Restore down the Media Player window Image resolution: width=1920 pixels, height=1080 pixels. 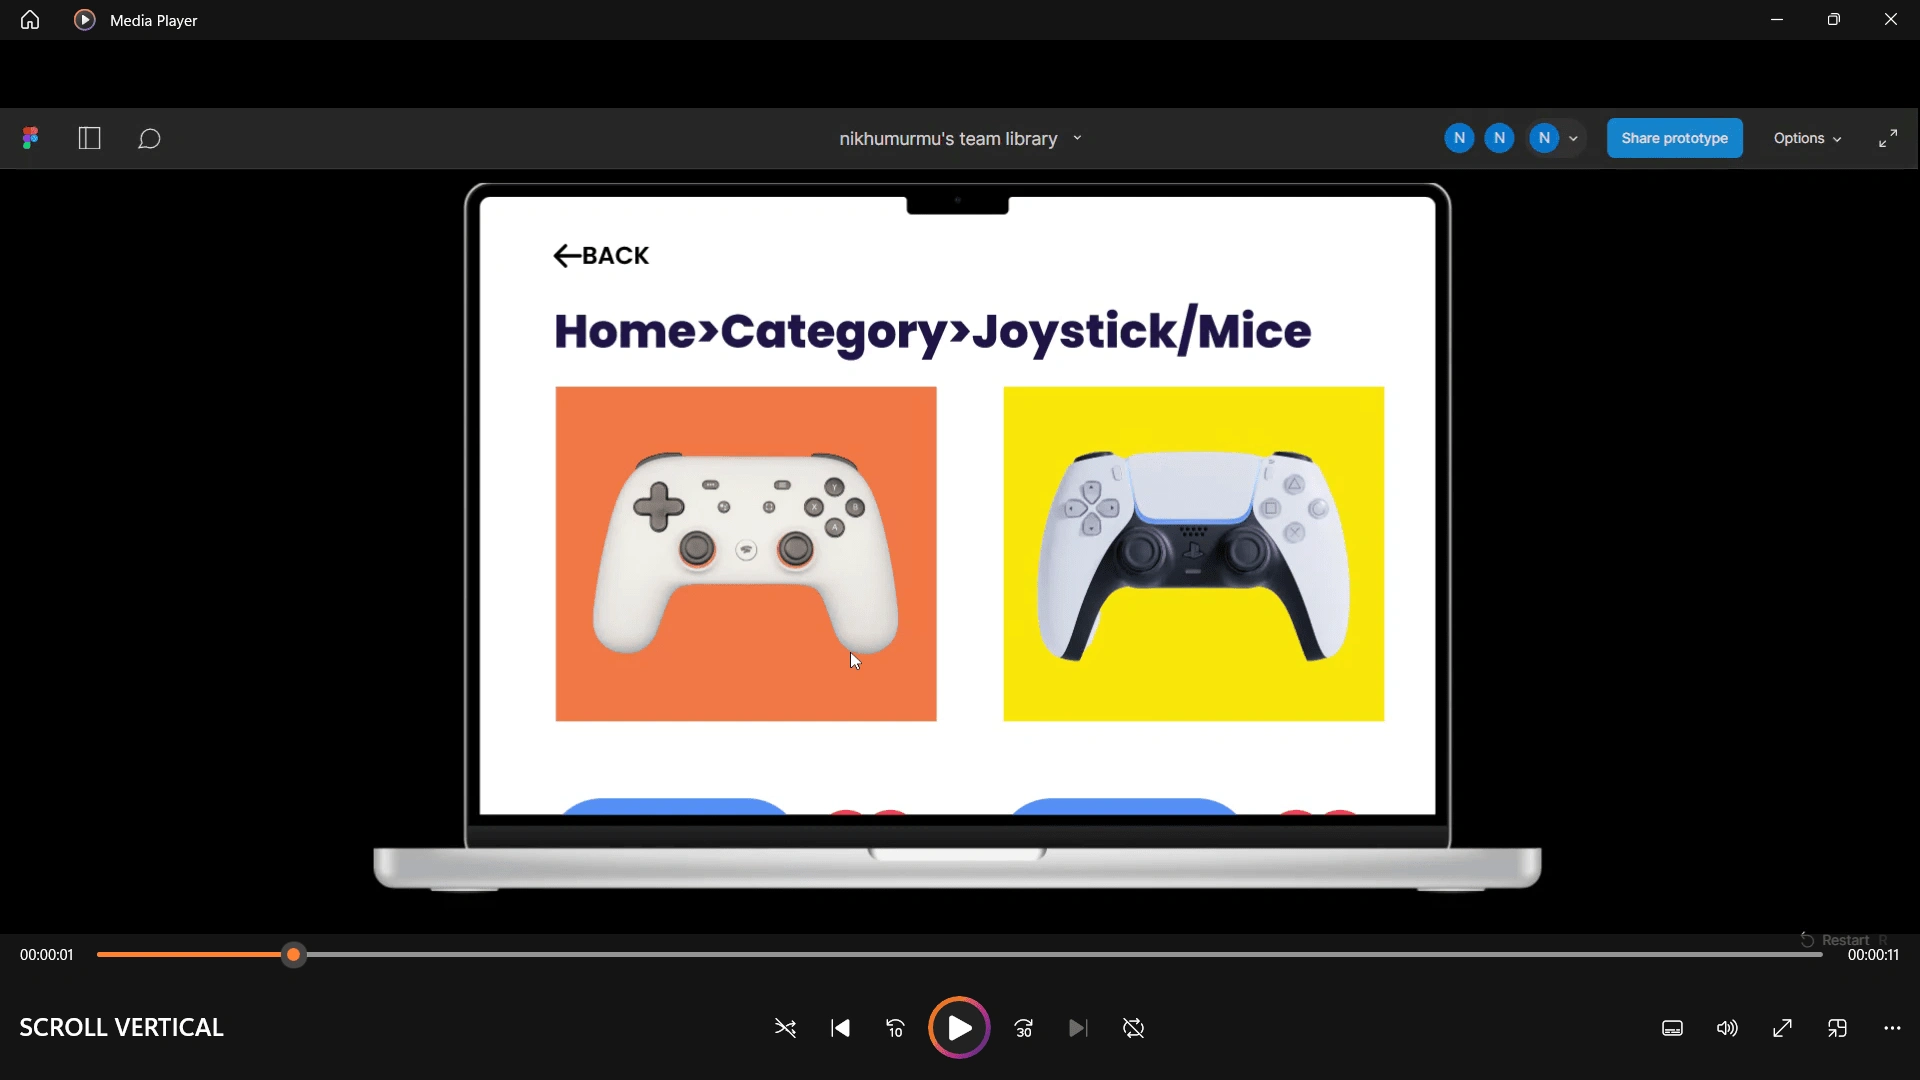click(x=1835, y=20)
